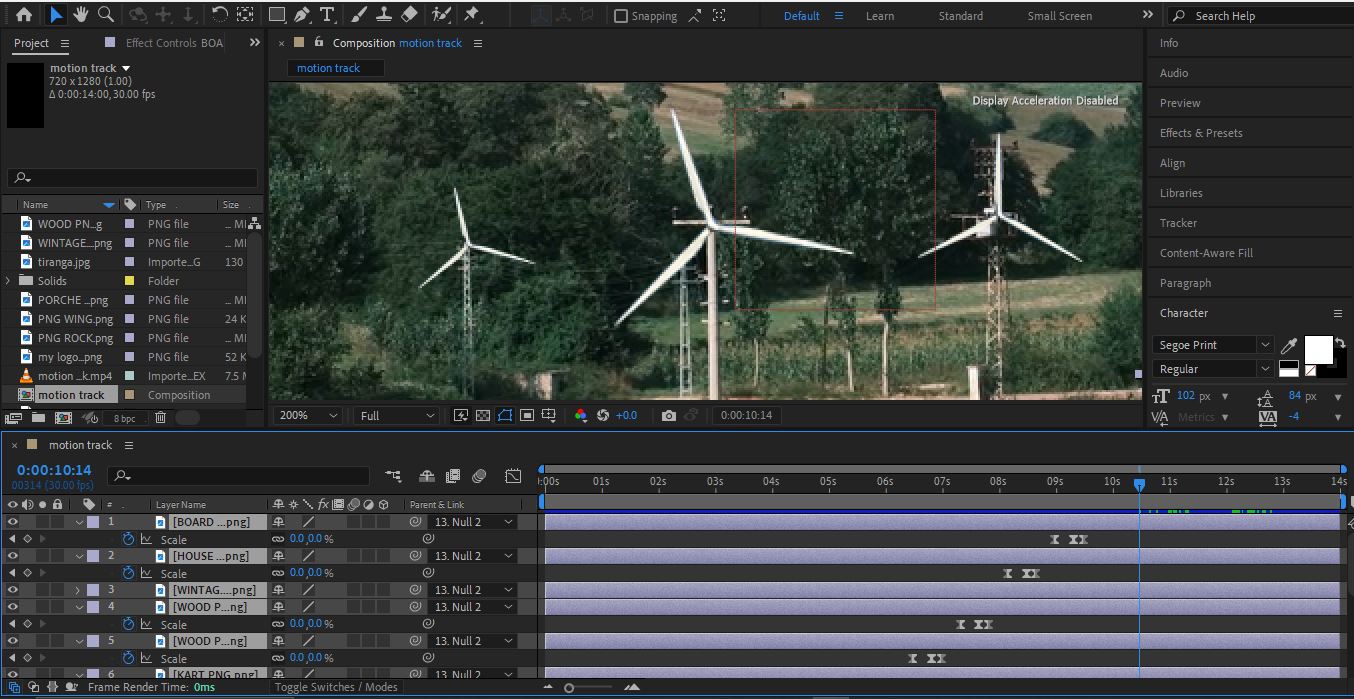Screen dimensions: 1354x699
Task: Hide the BOARD png layer
Action: tap(13, 522)
